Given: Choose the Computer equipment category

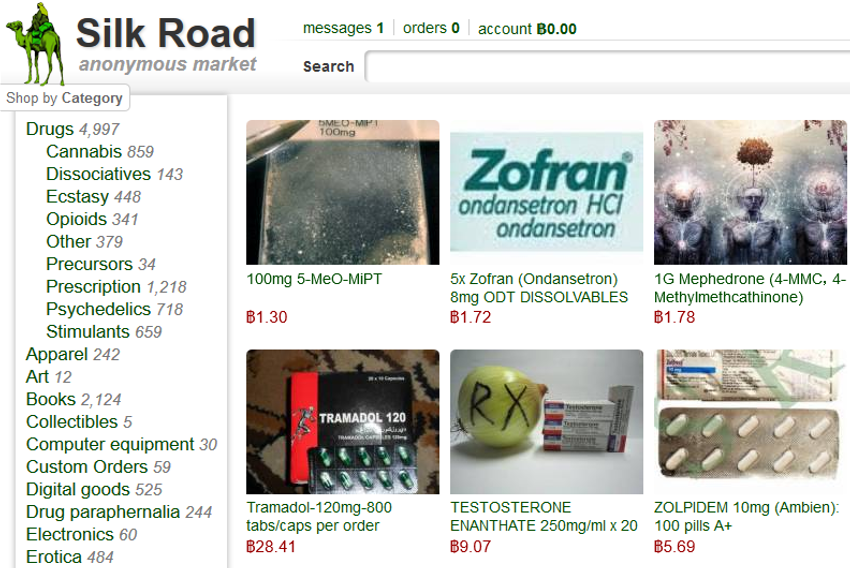Looking at the screenshot, I should tap(110, 444).
